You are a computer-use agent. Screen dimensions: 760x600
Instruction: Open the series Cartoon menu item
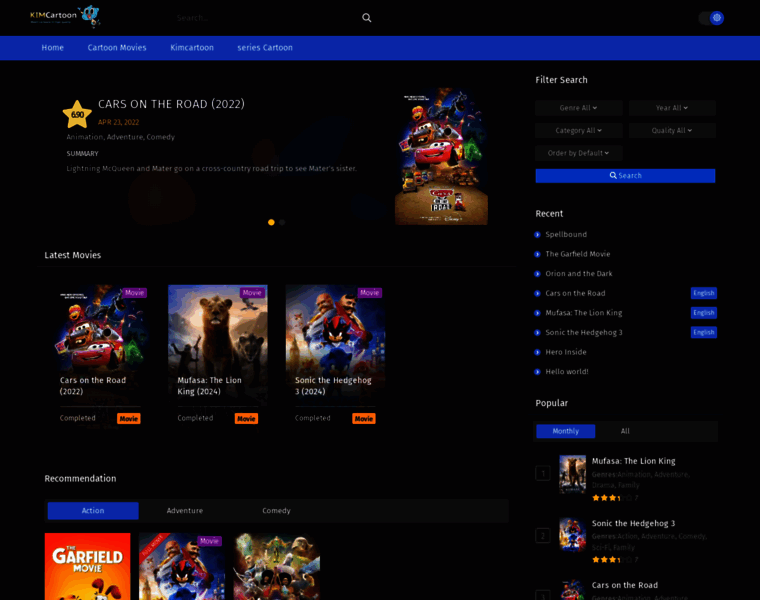coord(265,47)
